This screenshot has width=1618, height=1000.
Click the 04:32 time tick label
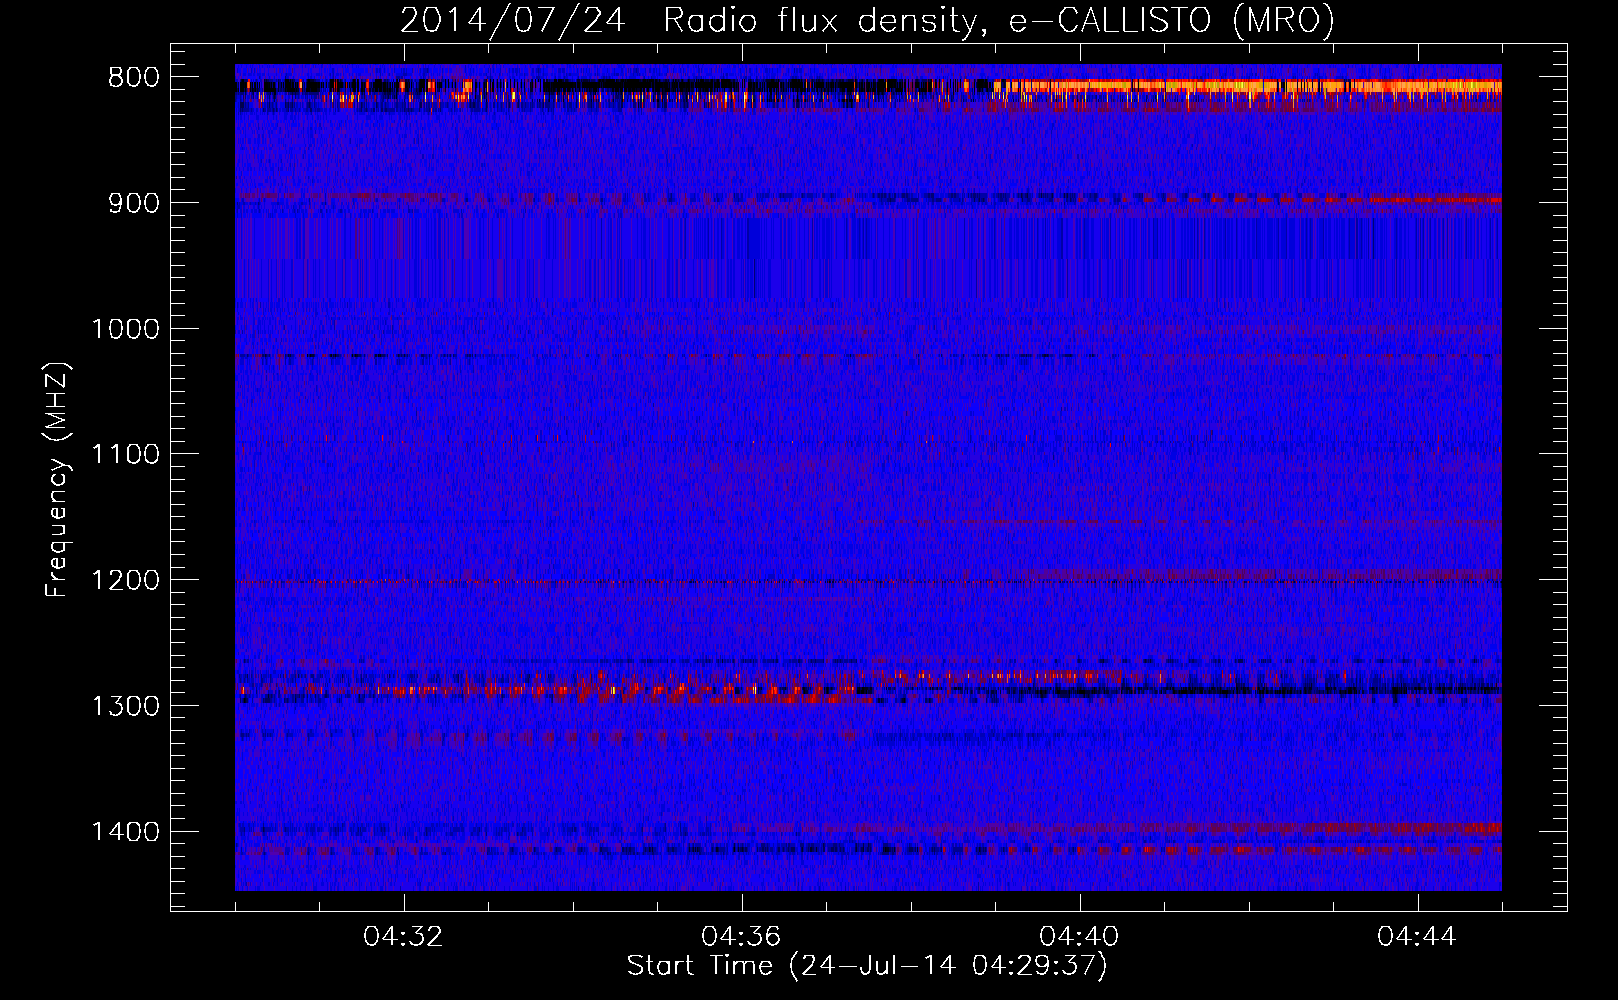coord(404,937)
